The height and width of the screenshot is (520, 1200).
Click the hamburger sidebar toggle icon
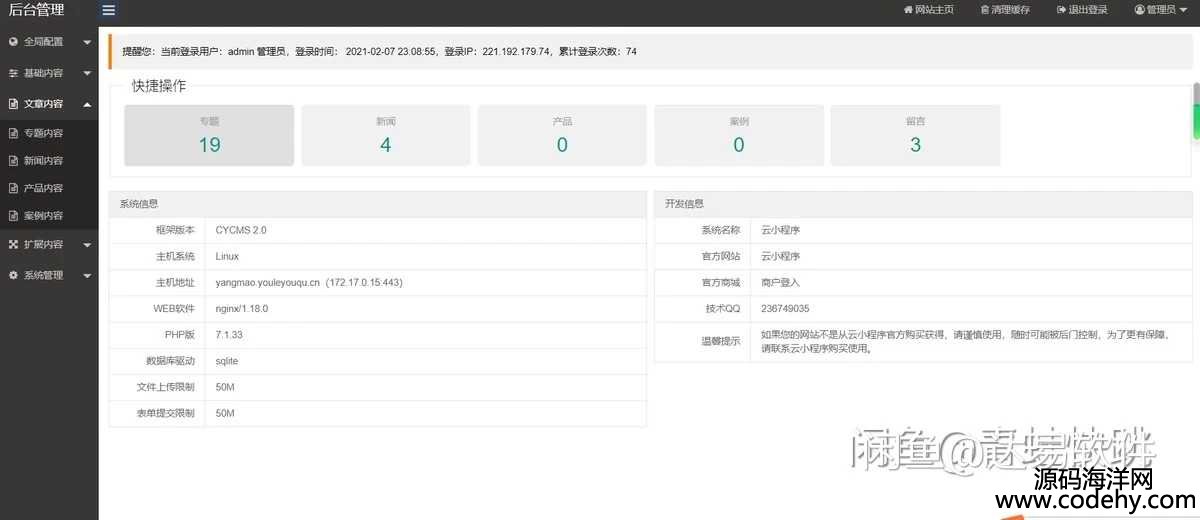pyautogui.click(x=109, y=10)
